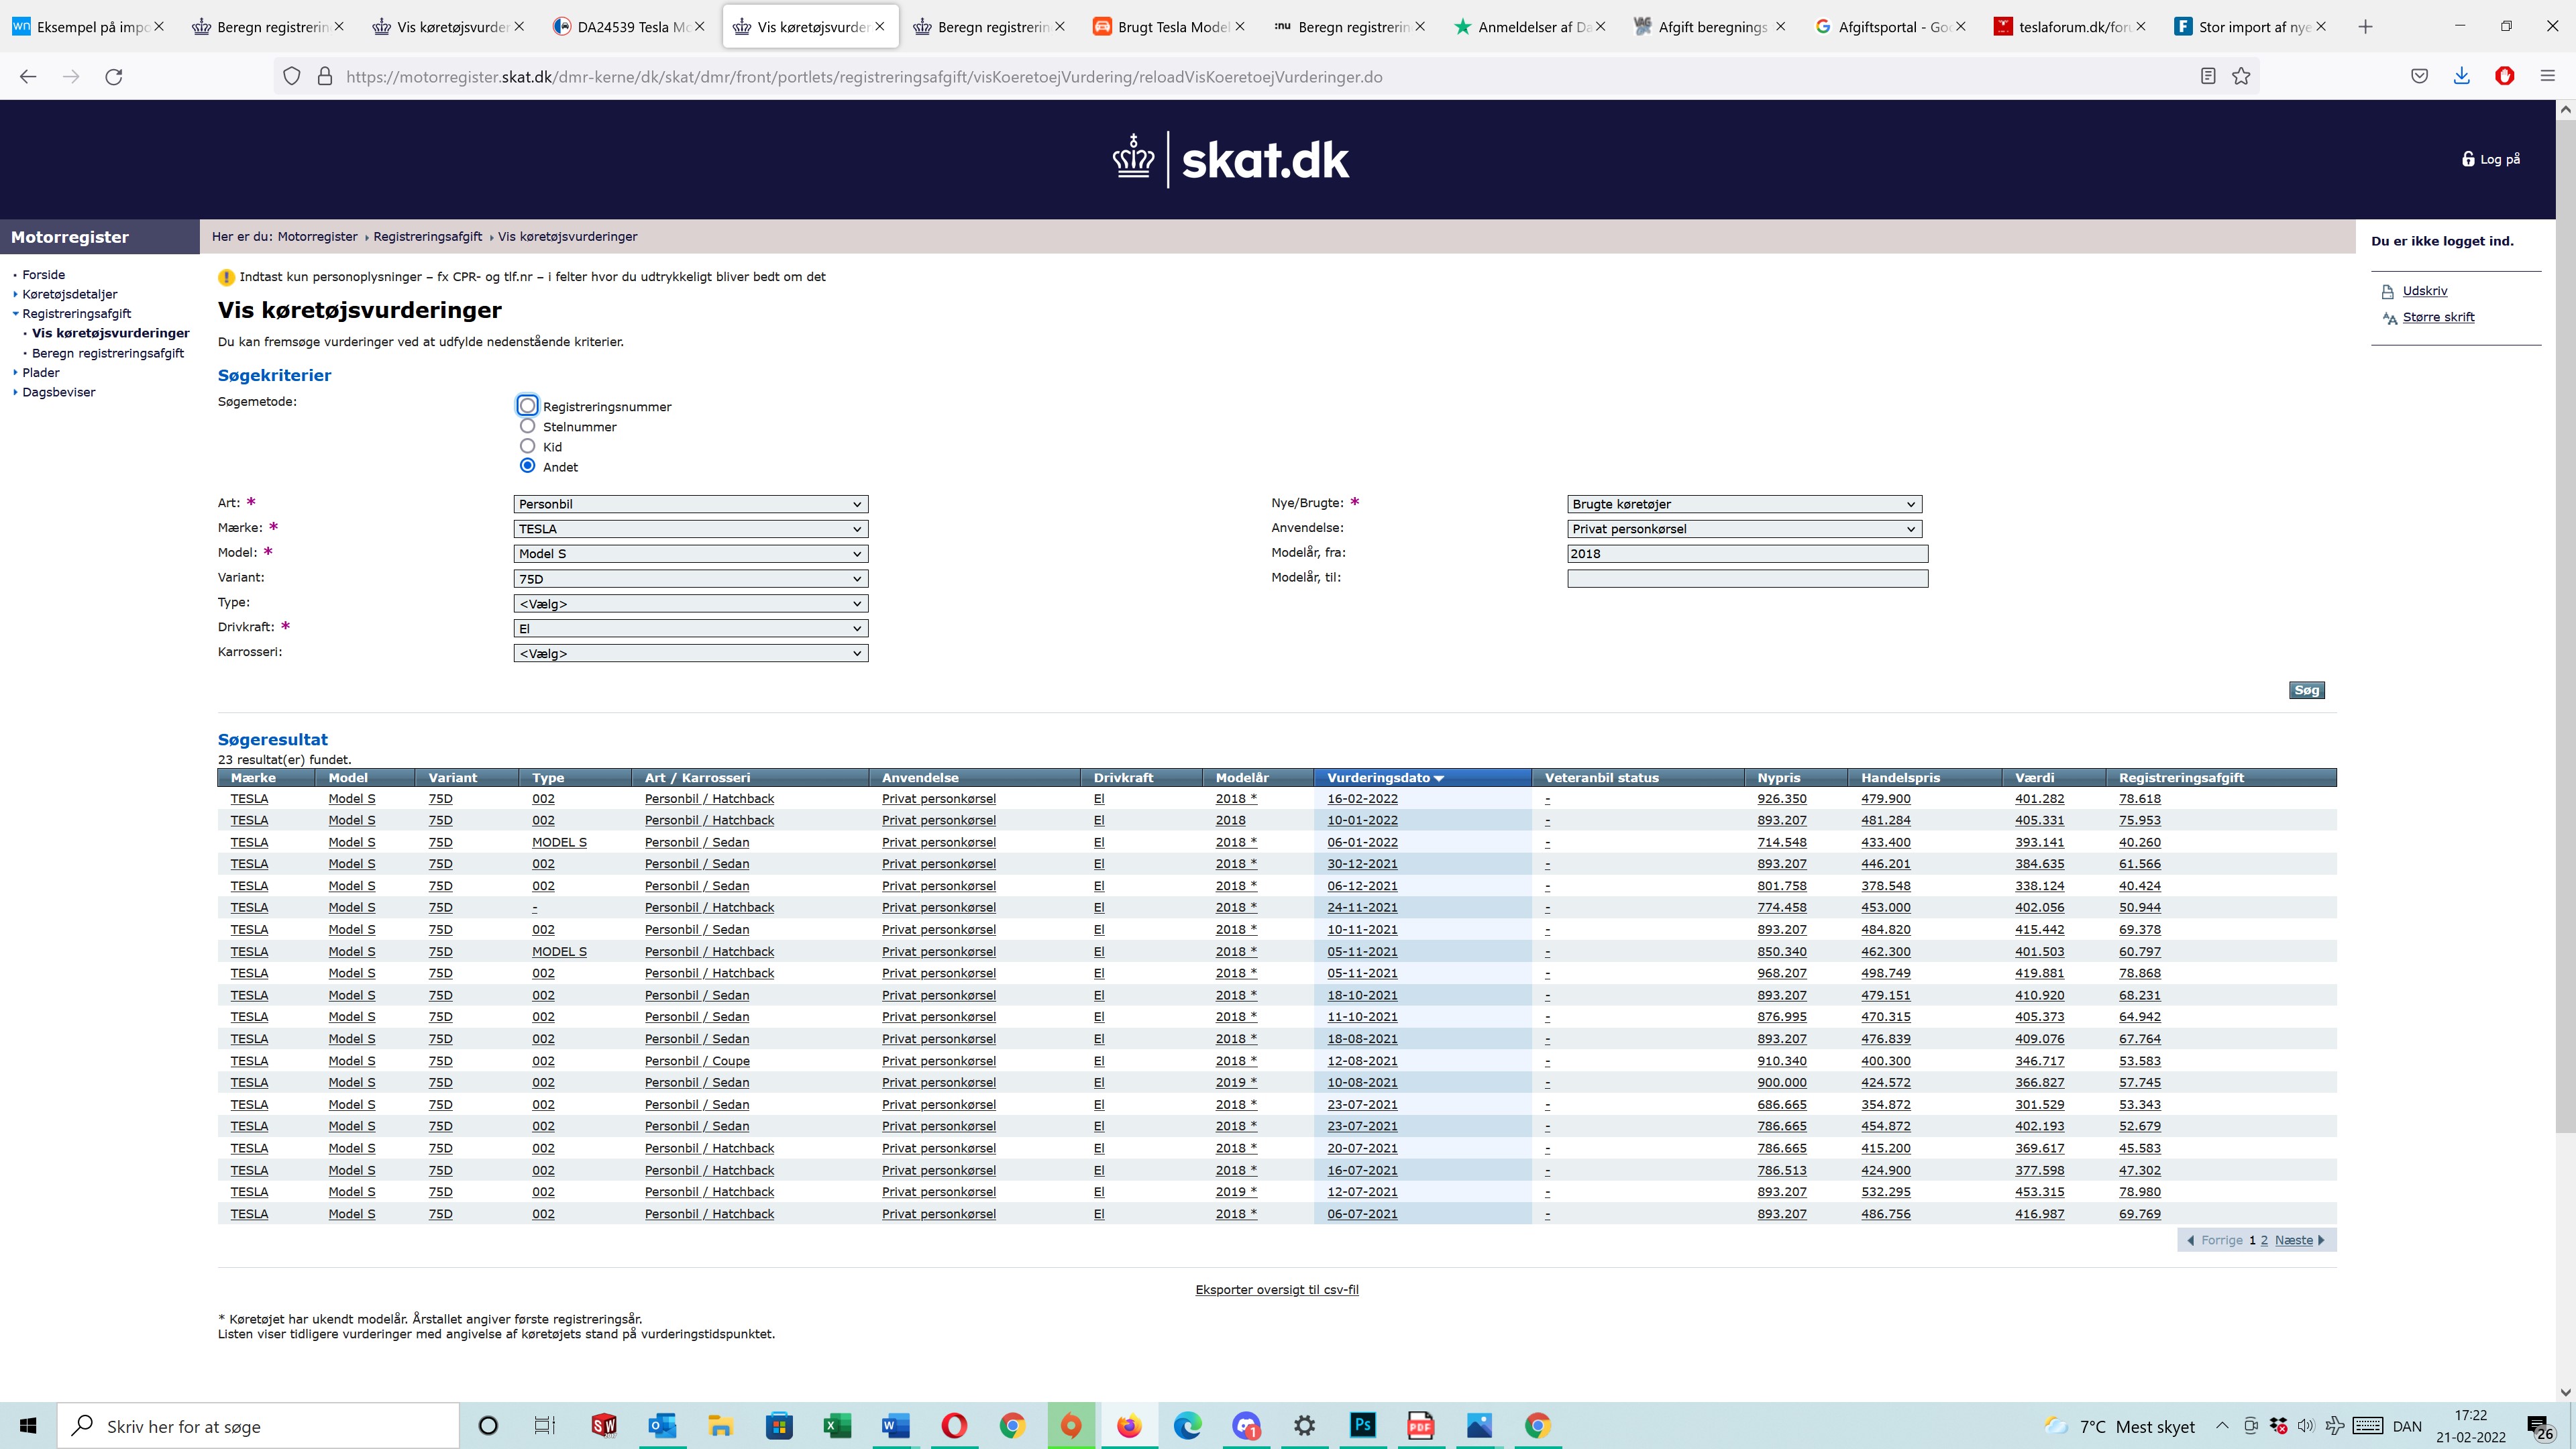The height and width of the screenshot is (1449, 2576).
Task: Click the site padlock icon
Action: pyautogui.click(x=325, y=76)
